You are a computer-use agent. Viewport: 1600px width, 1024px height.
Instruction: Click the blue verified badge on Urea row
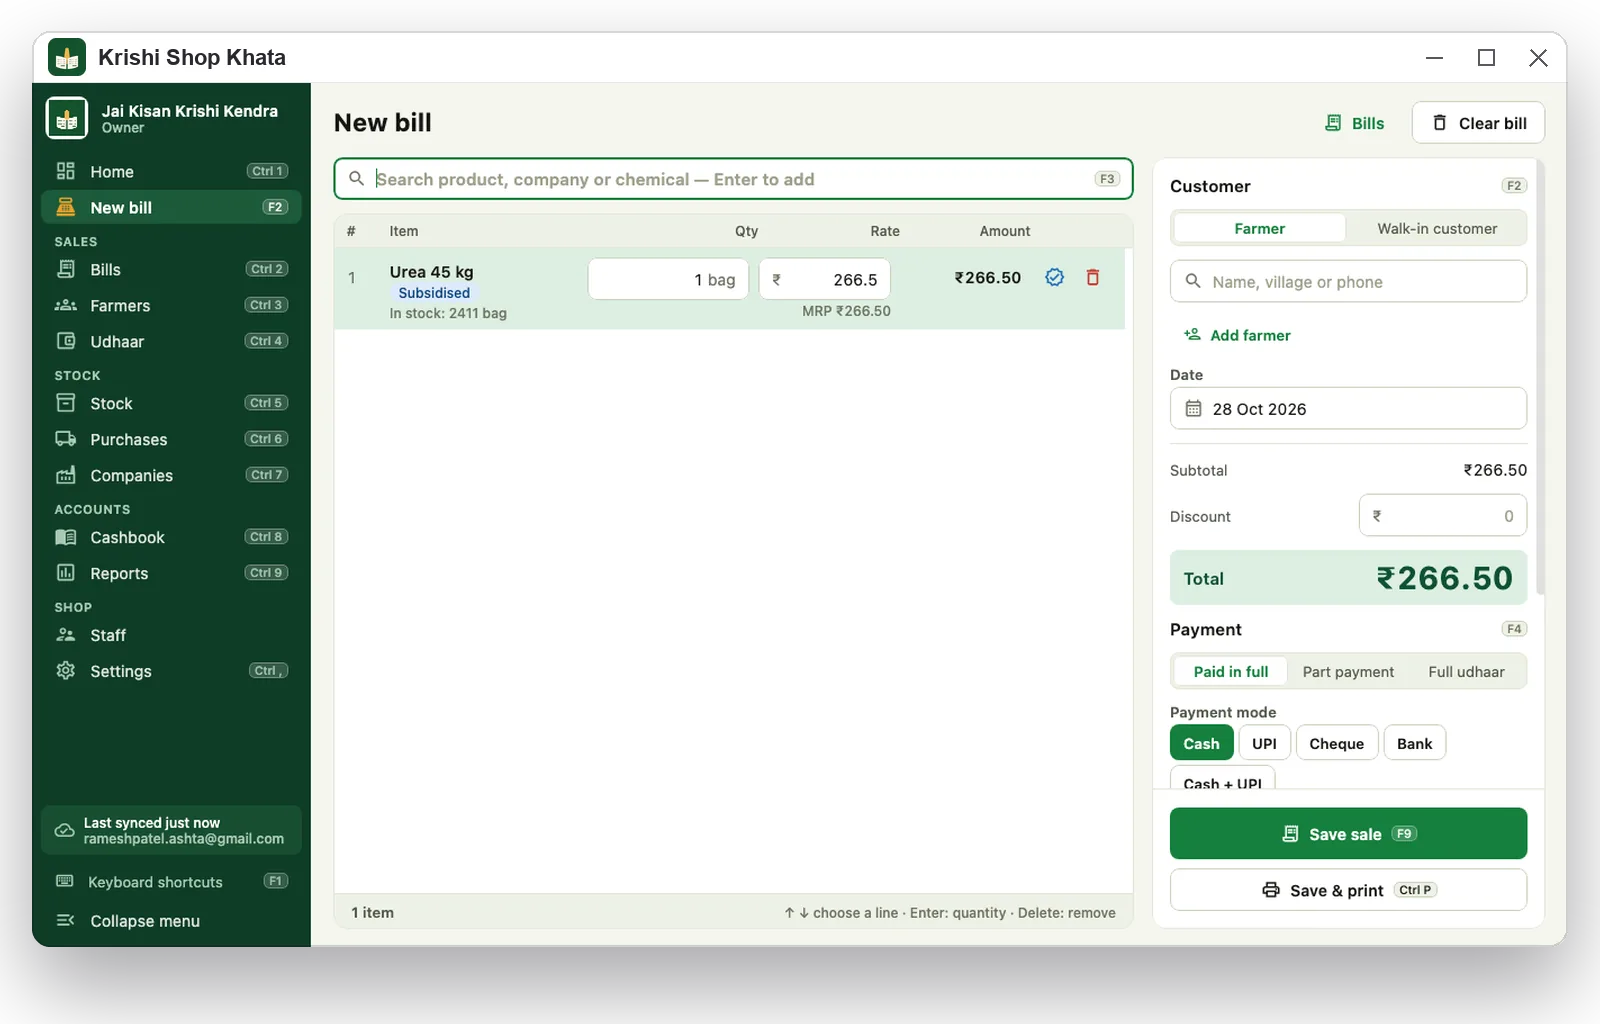[1054, 278]
